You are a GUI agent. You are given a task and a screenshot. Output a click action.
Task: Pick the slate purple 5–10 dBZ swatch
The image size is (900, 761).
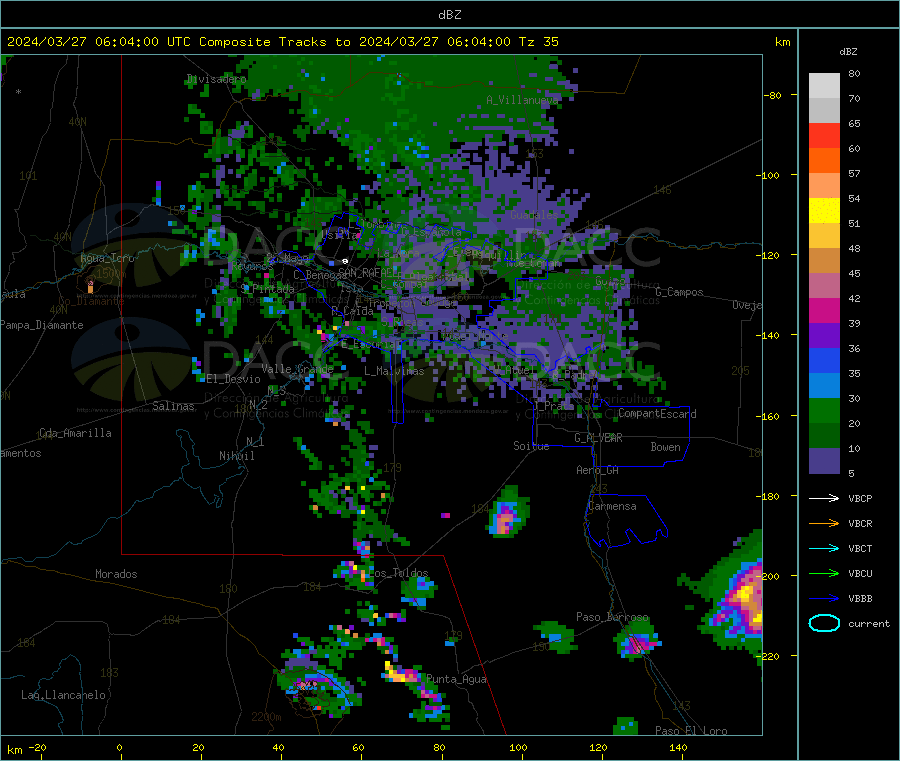coord(824,461)
